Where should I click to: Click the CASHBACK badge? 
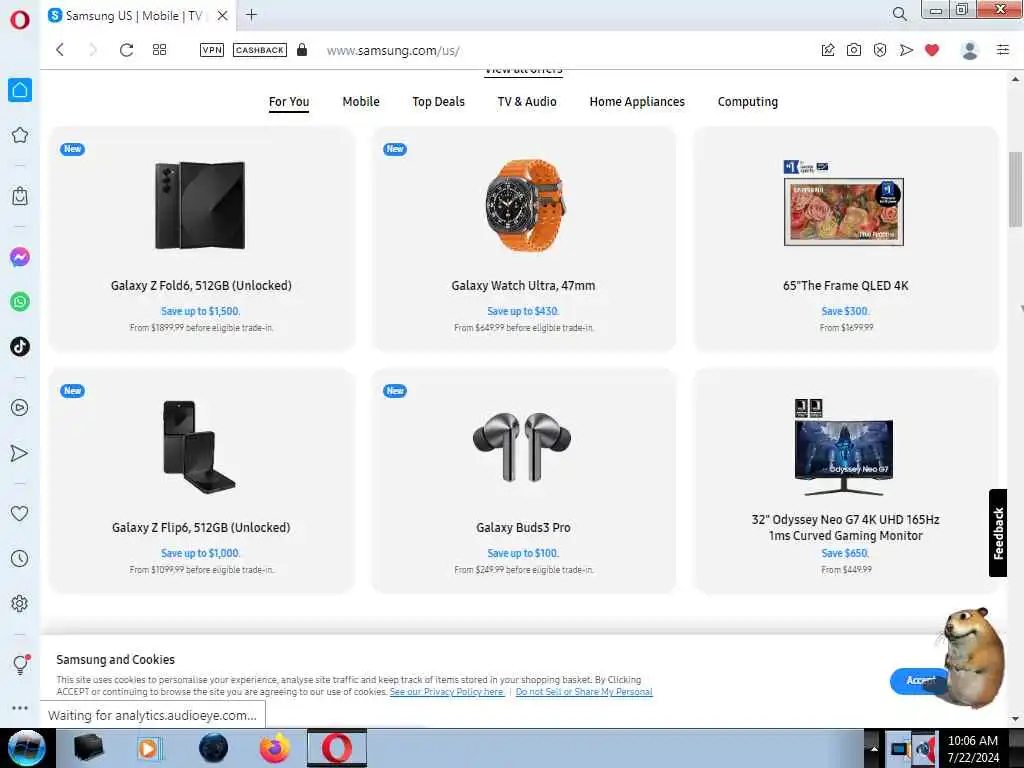pos(260,50)
